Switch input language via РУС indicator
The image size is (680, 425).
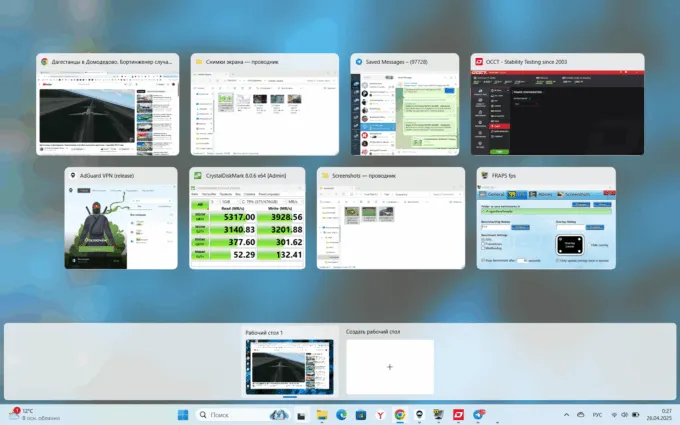[598, 414]
